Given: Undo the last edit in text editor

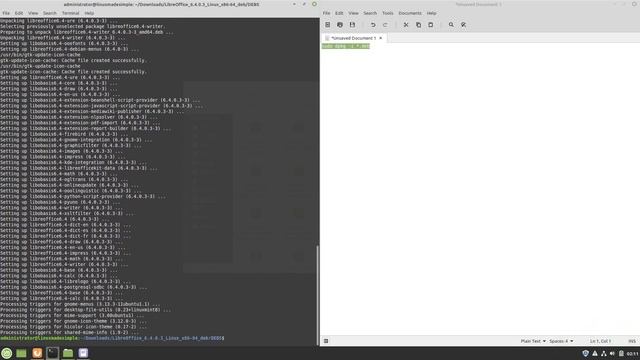Looking at the screenshot, I should (373, 25).
